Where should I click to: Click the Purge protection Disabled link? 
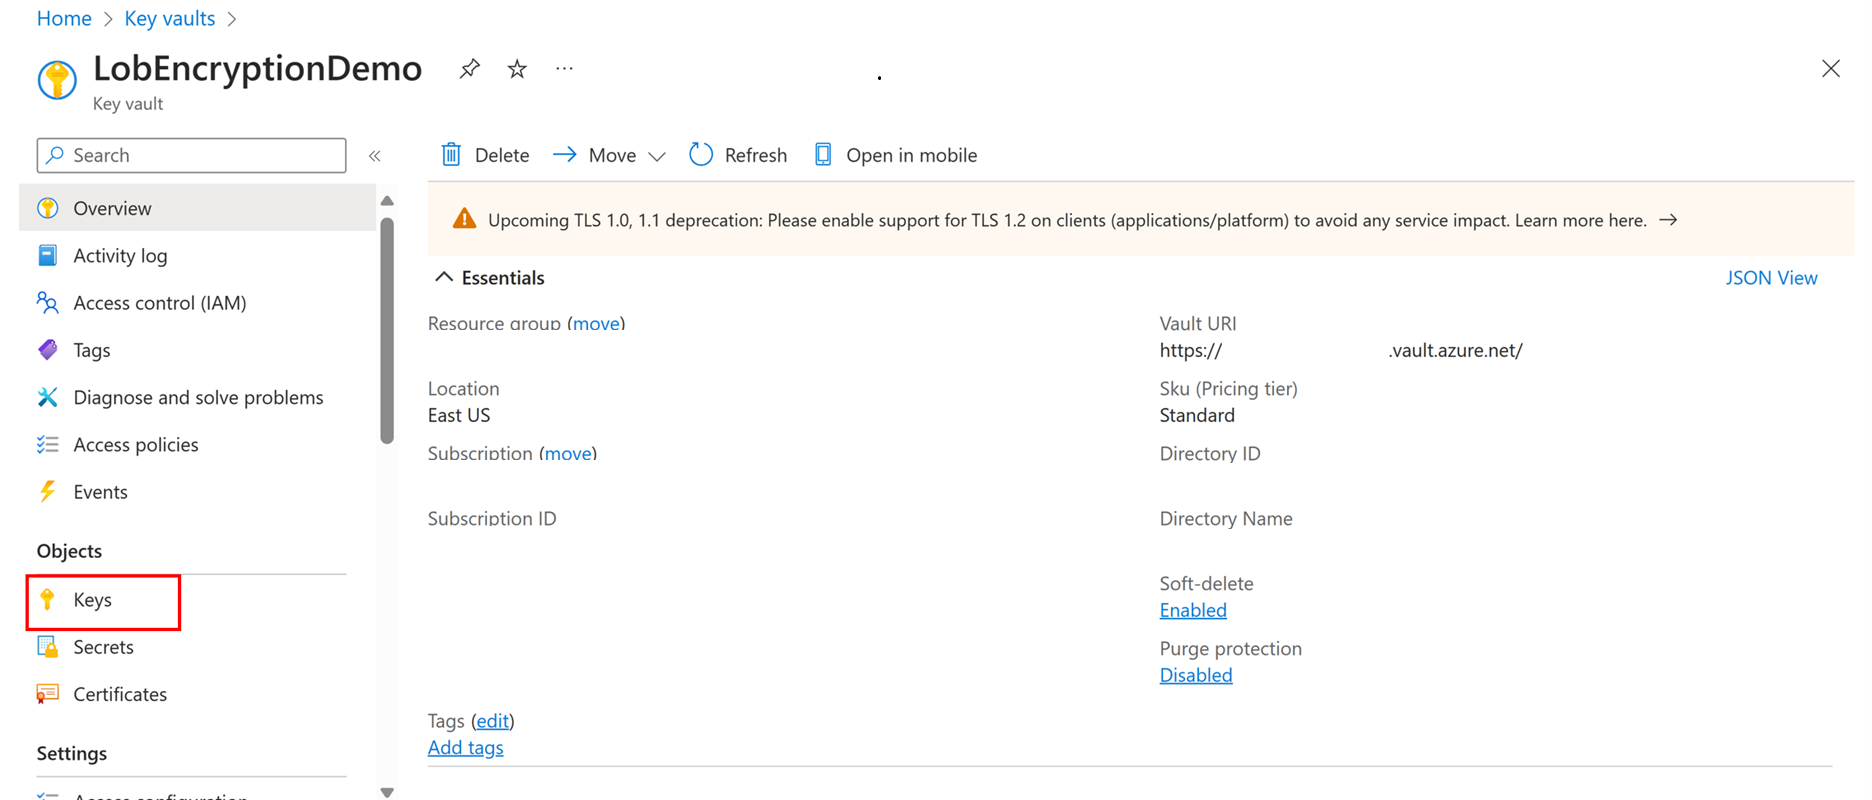click(1195, 675)
